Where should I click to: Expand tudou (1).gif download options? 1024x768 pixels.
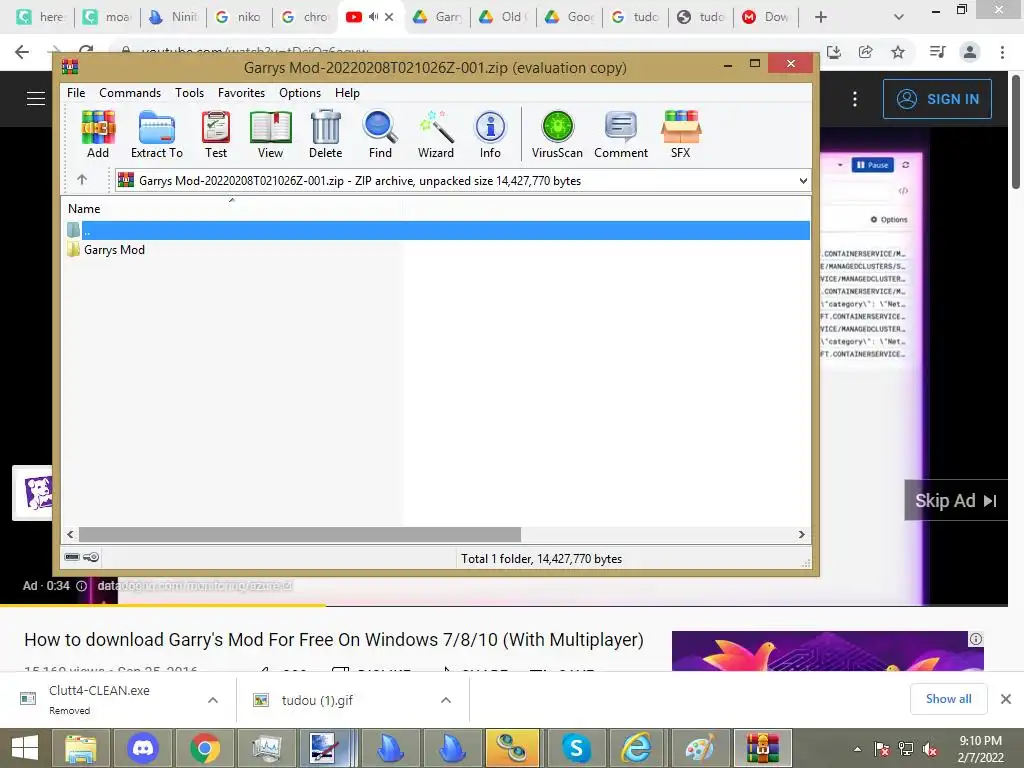pos(446,700)
